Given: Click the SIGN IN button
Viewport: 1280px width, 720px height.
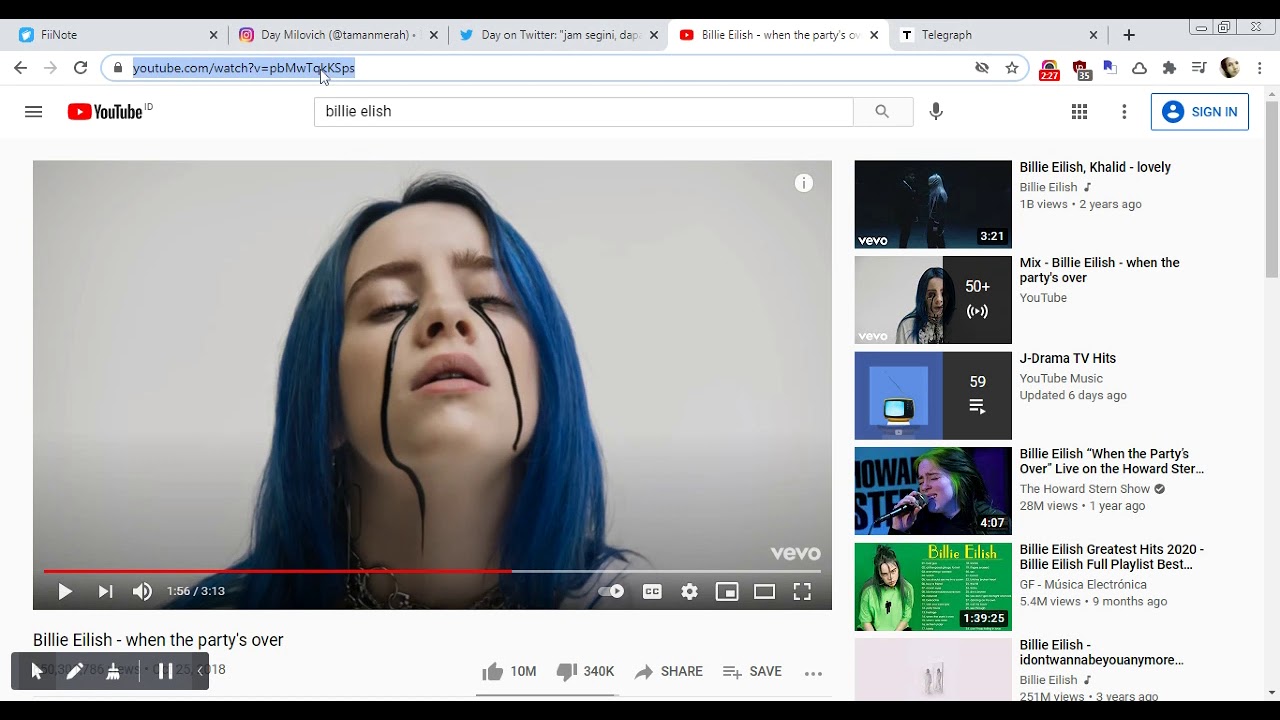Looking at the screenshot, I should point(1199,111).
